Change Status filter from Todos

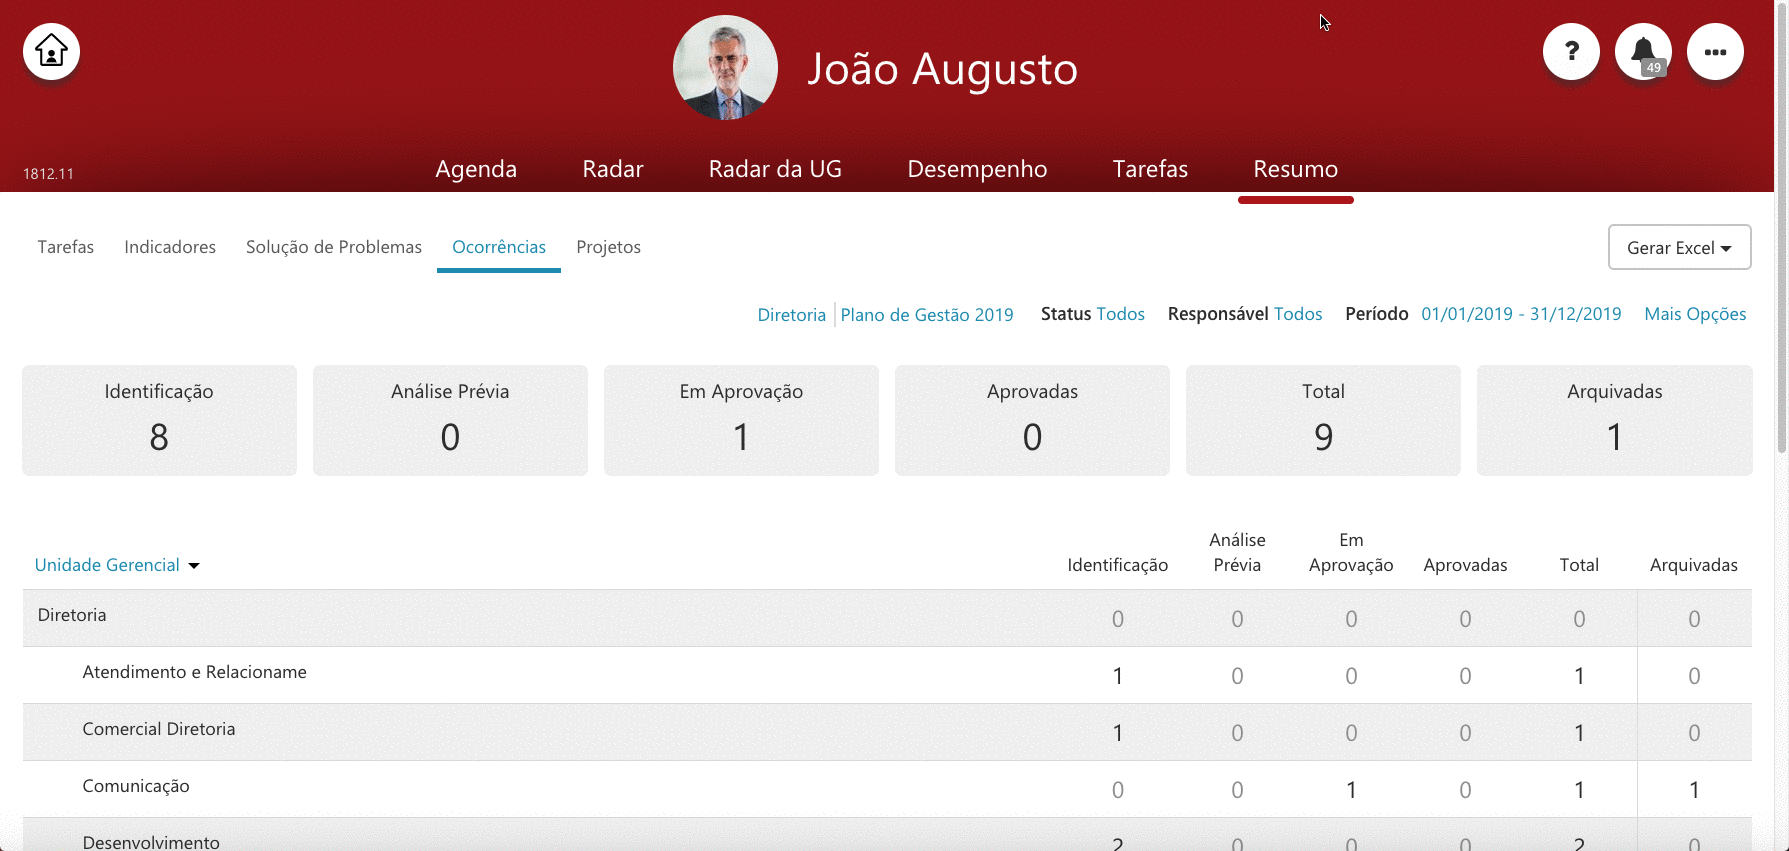tap(1120, 314)
